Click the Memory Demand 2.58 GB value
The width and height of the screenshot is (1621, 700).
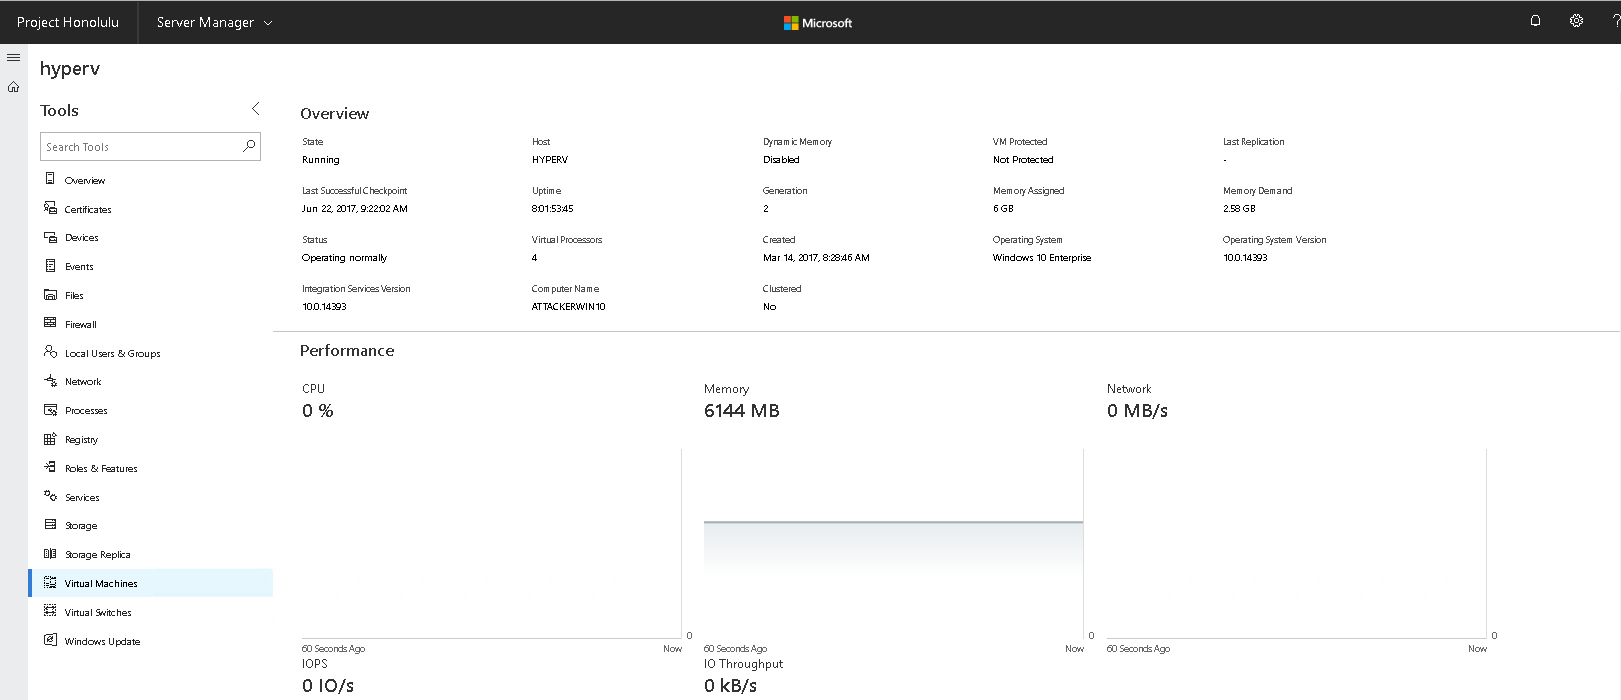(1239, 209)
